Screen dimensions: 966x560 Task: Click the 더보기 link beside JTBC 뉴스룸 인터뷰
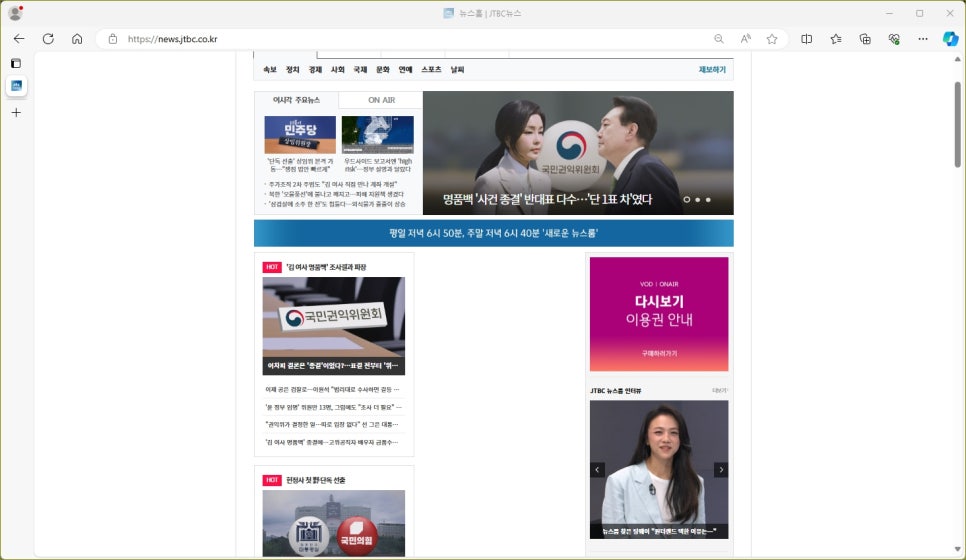(x=720, y=391)
